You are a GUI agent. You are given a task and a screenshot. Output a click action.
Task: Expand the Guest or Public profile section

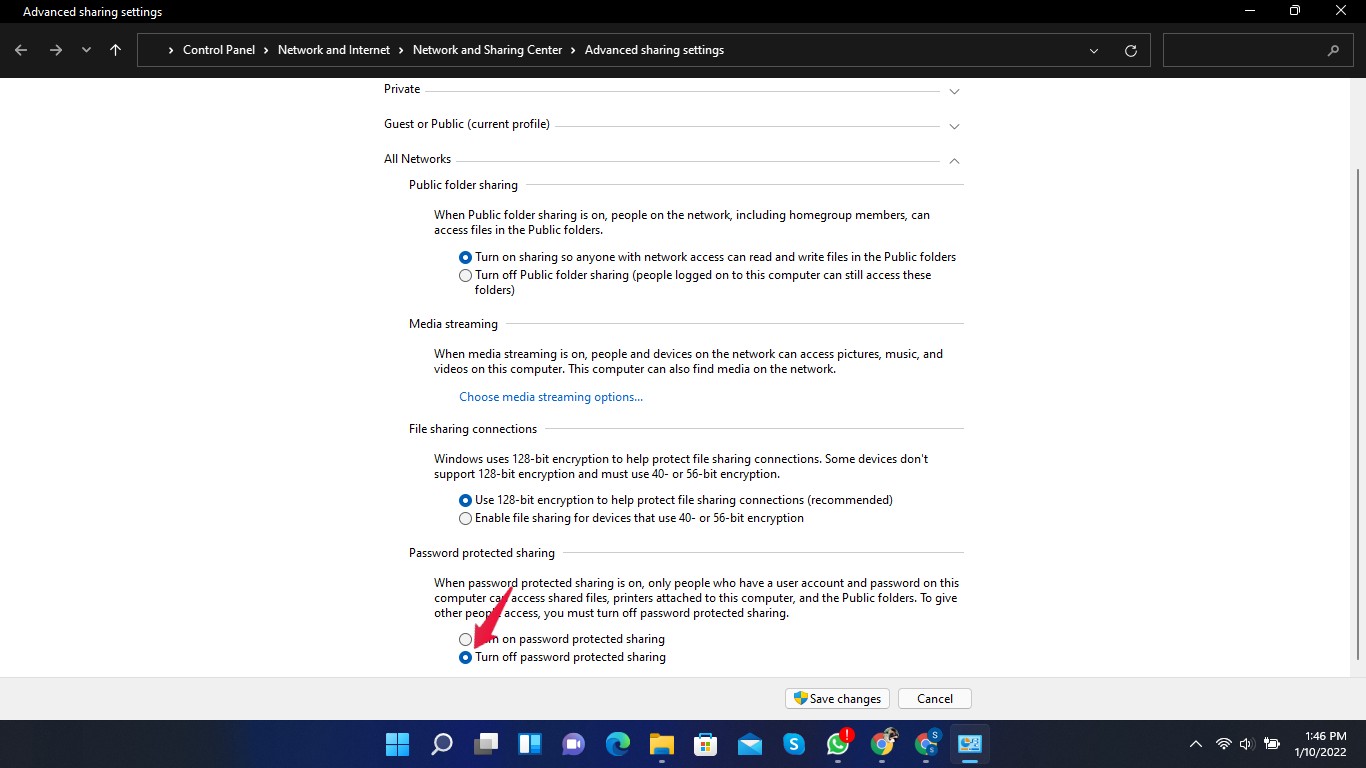[954, 126]
